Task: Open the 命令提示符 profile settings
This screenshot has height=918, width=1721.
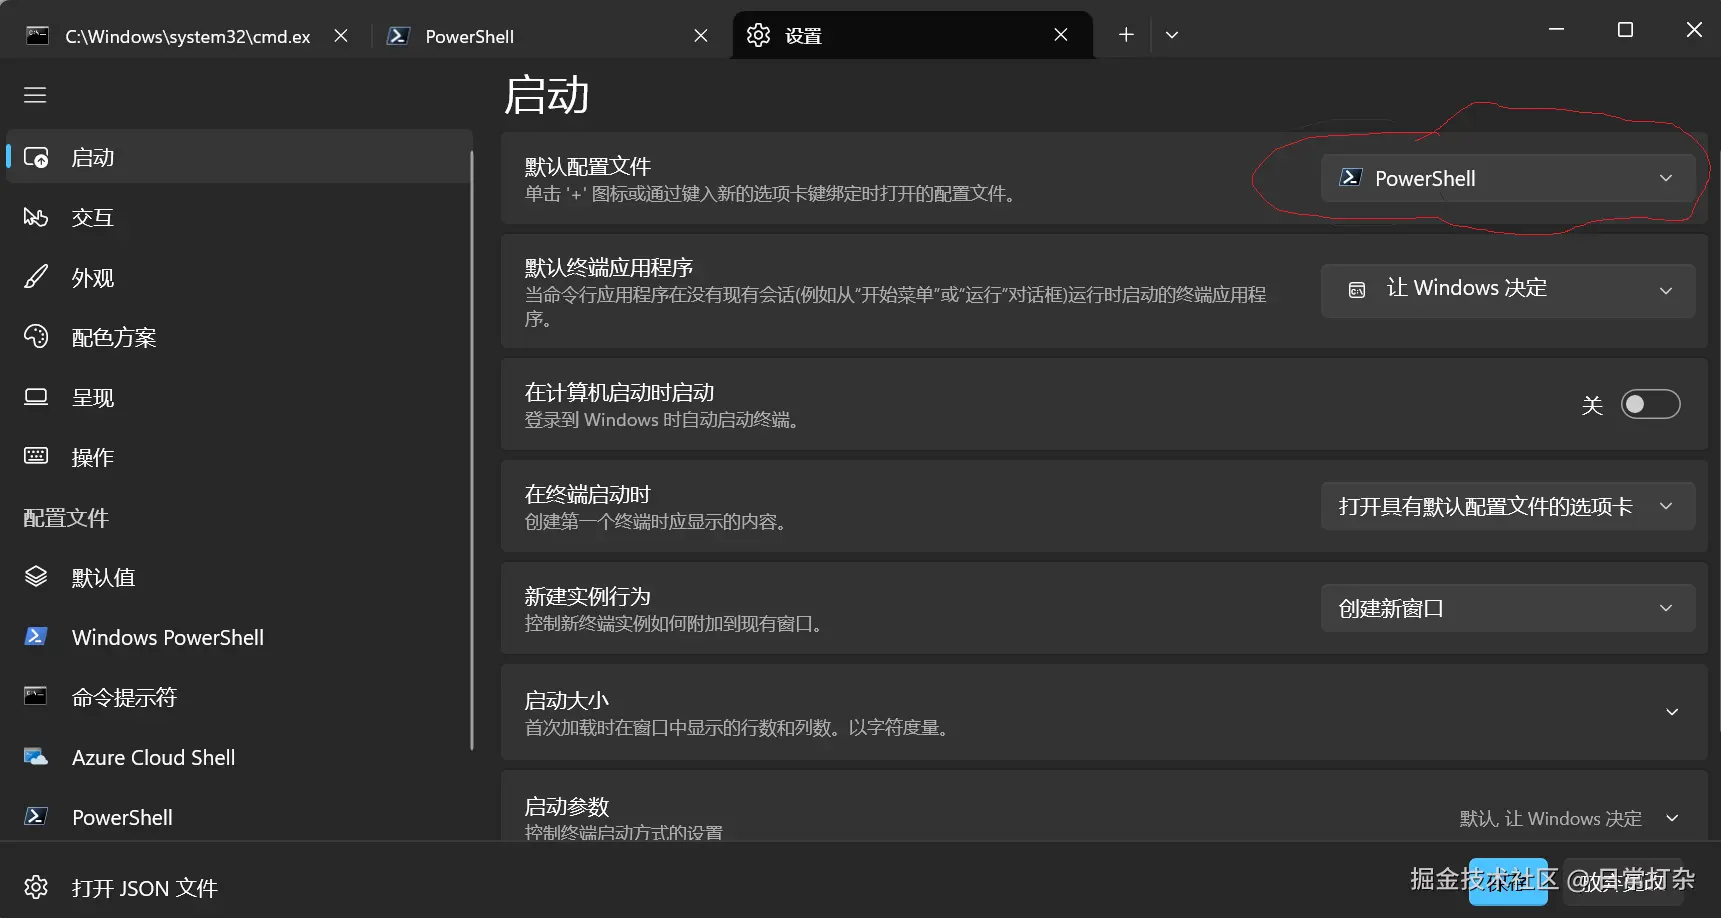Action: [124, 697]
